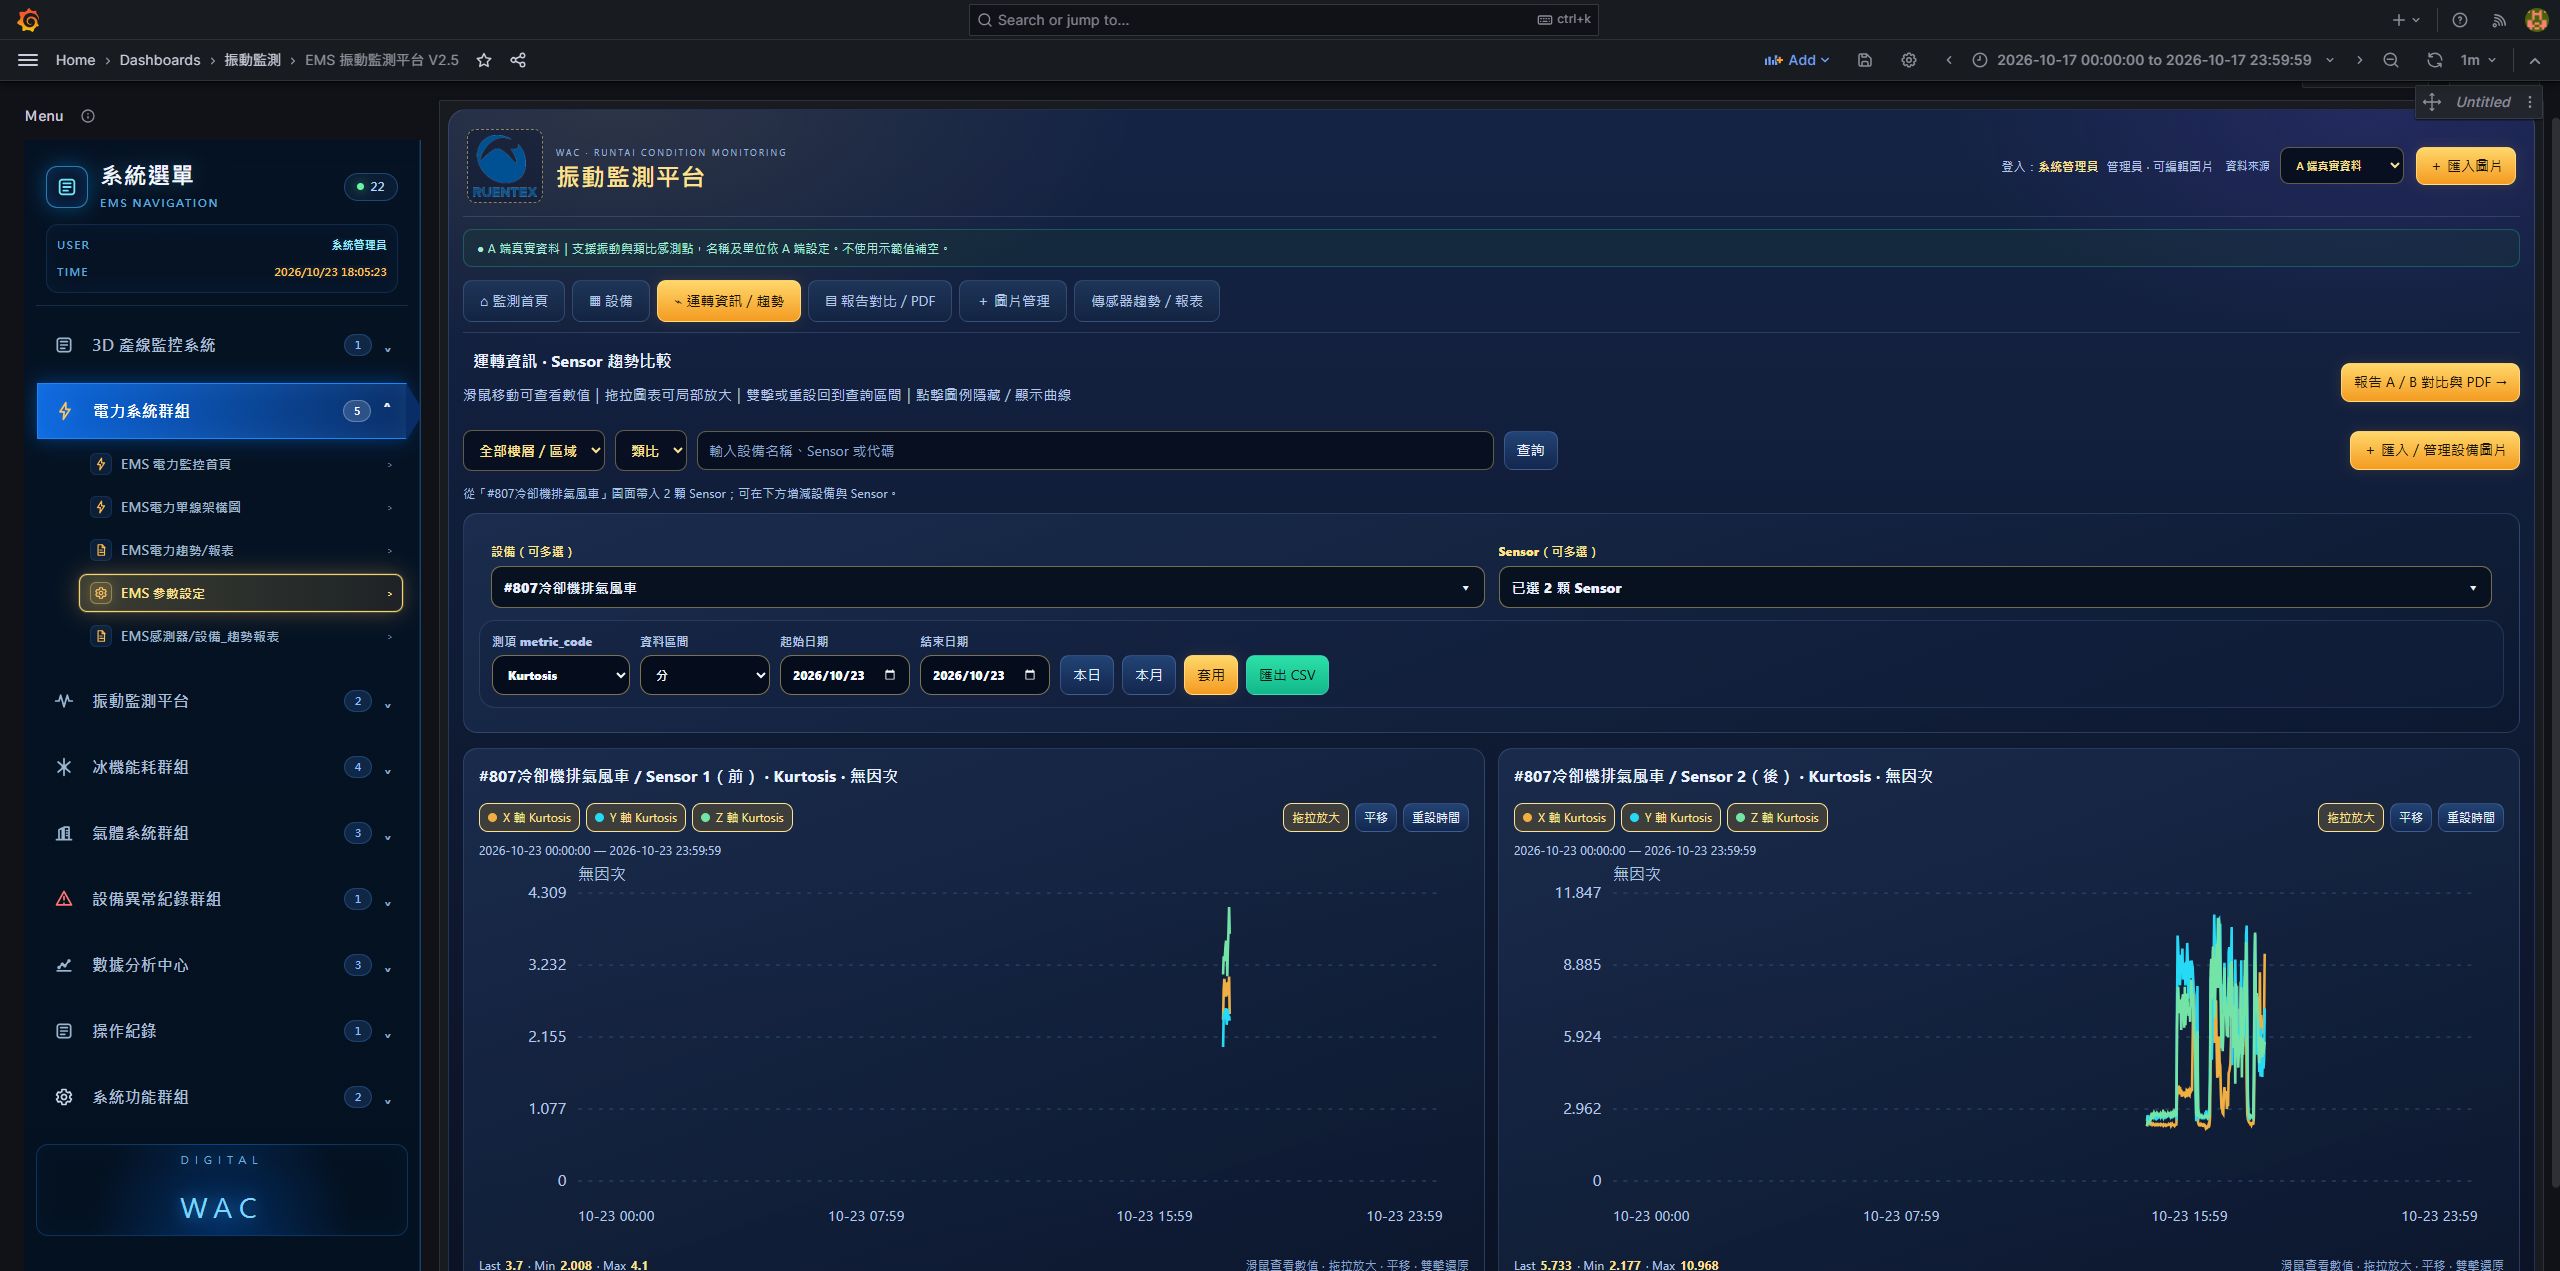Switch to the 設備 tab
Image resolution: width=2560 pixels, height=1271 pixels.
(611, 301)
